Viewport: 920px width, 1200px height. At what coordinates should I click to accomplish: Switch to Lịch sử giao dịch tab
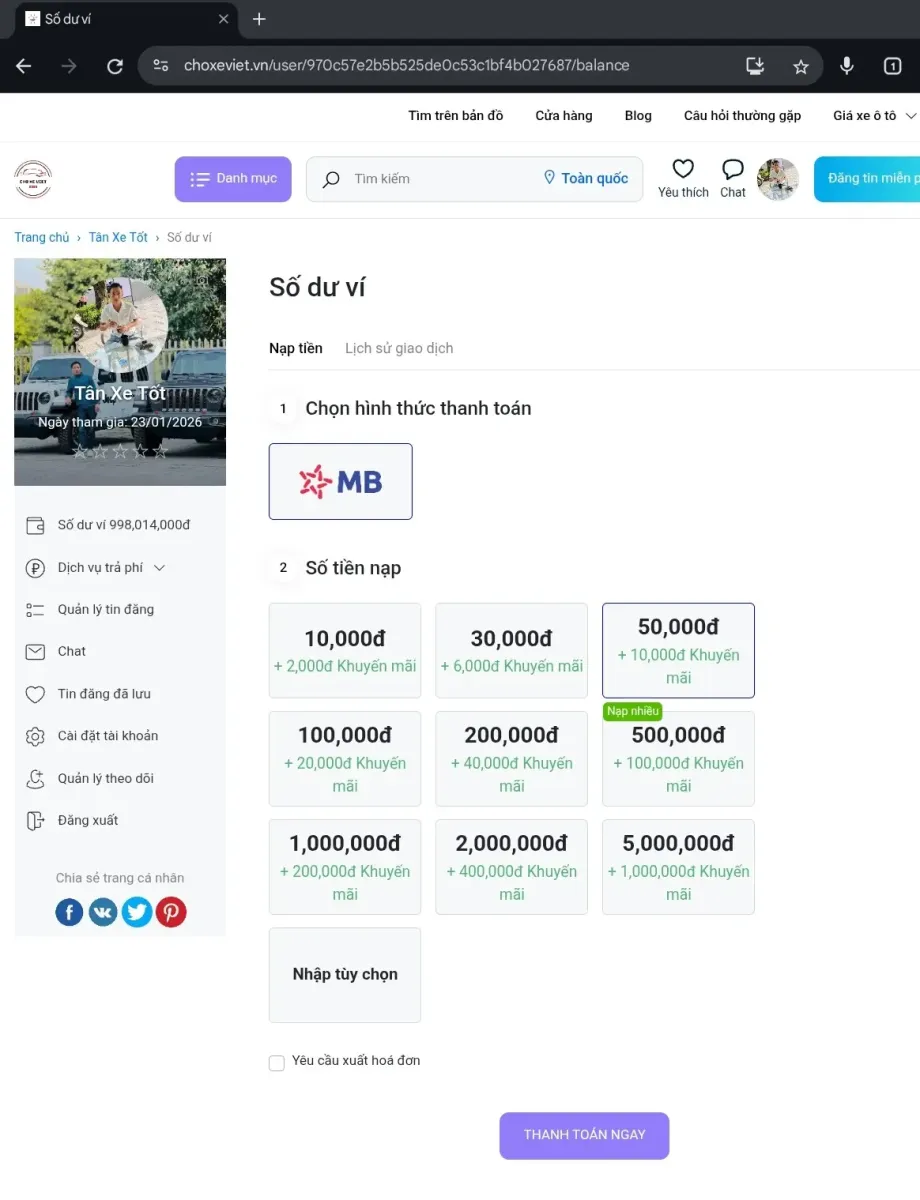coord(399,348)
